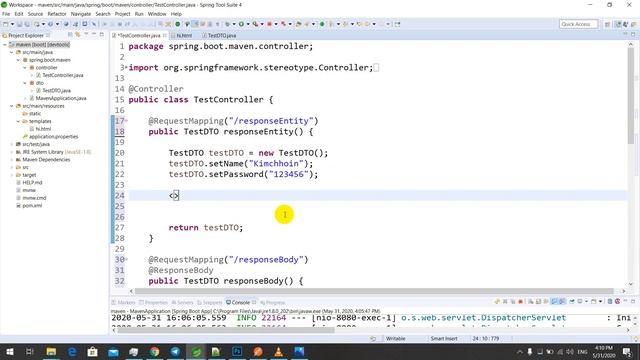This screenshot has width=640, height=360.
Task: Click the red Stop toolbar icon
Action: coord(269,24)
